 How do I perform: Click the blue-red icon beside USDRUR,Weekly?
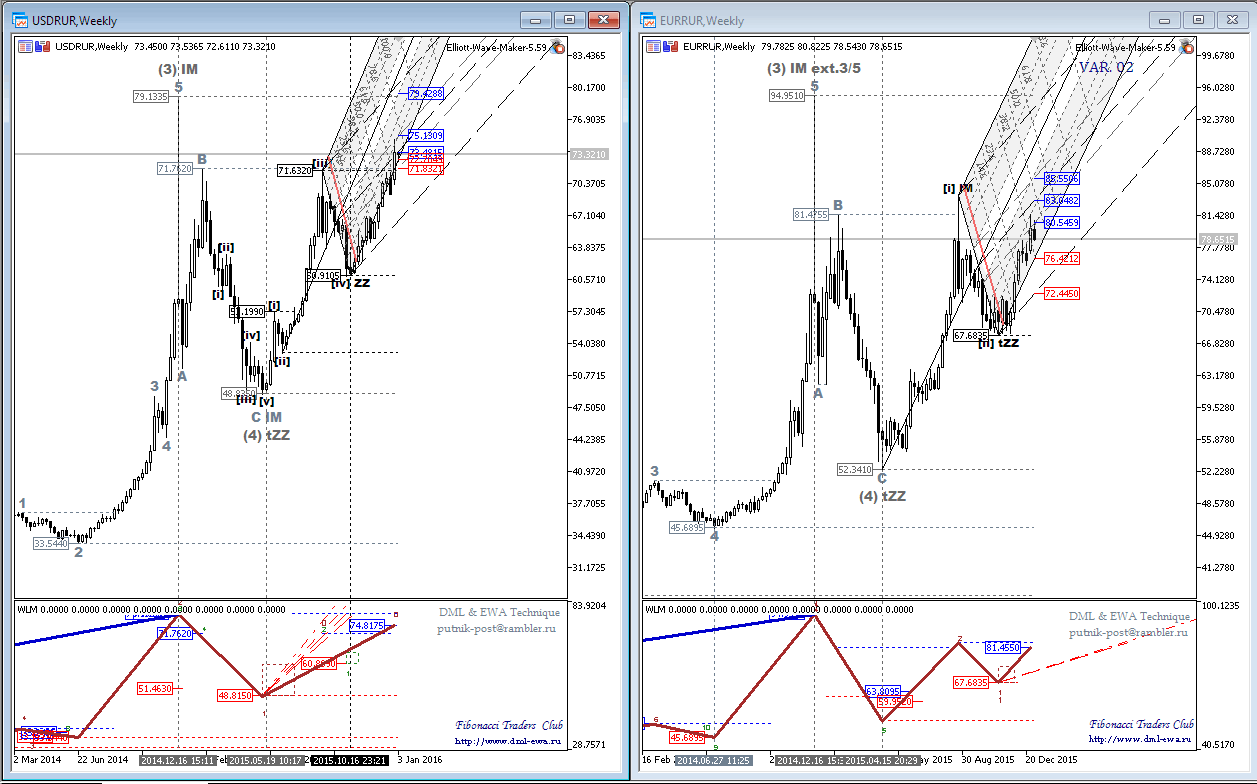point(43,46)
